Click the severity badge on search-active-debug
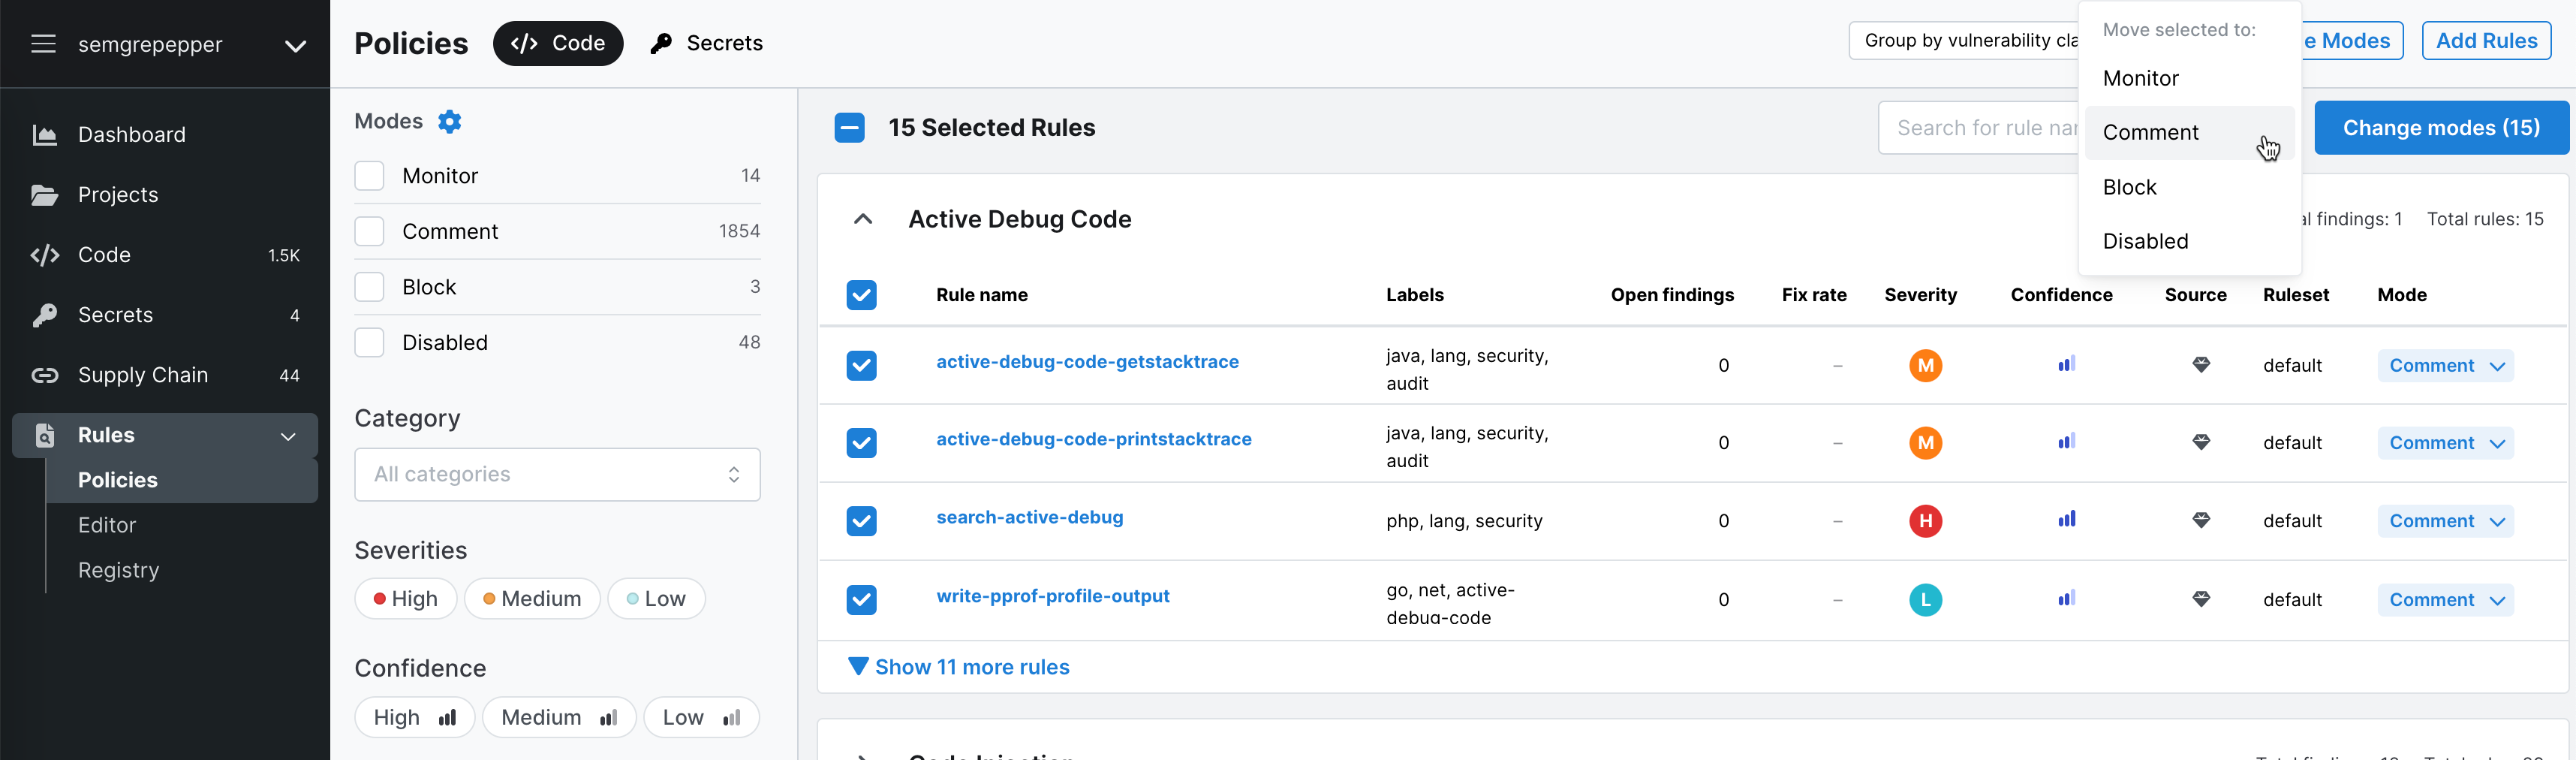 click(1926, 521)
